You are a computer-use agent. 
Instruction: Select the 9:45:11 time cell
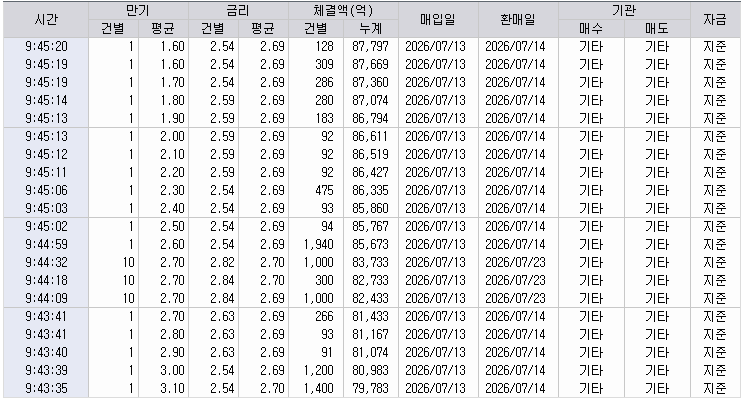click(x=46, y=172)
